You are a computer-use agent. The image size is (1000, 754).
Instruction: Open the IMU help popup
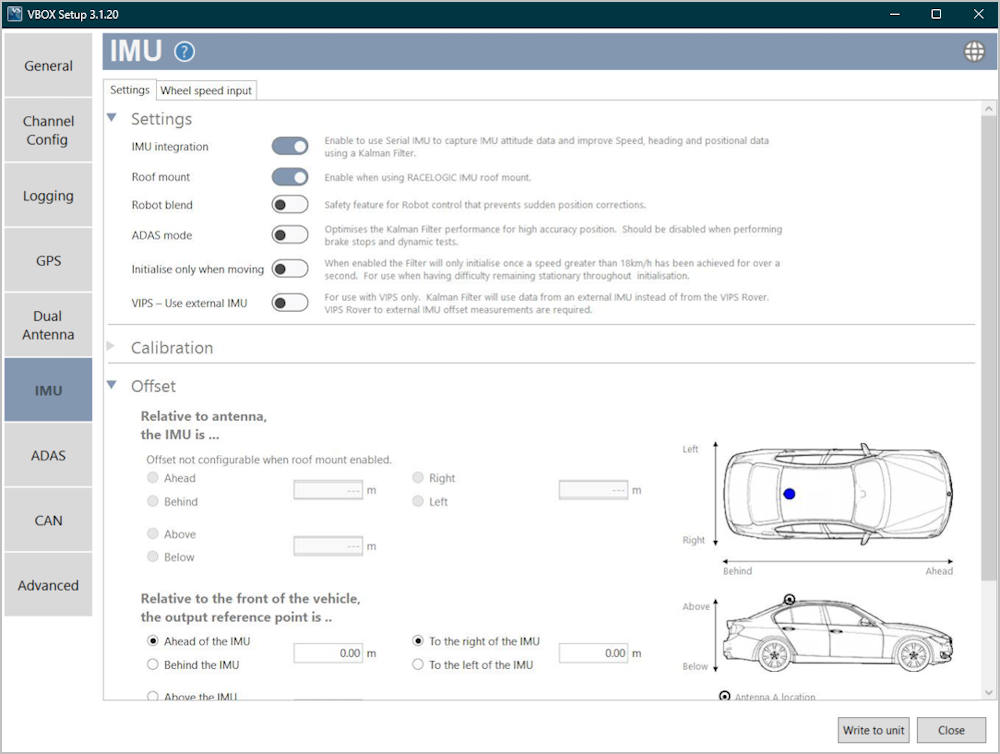(184, 52)
